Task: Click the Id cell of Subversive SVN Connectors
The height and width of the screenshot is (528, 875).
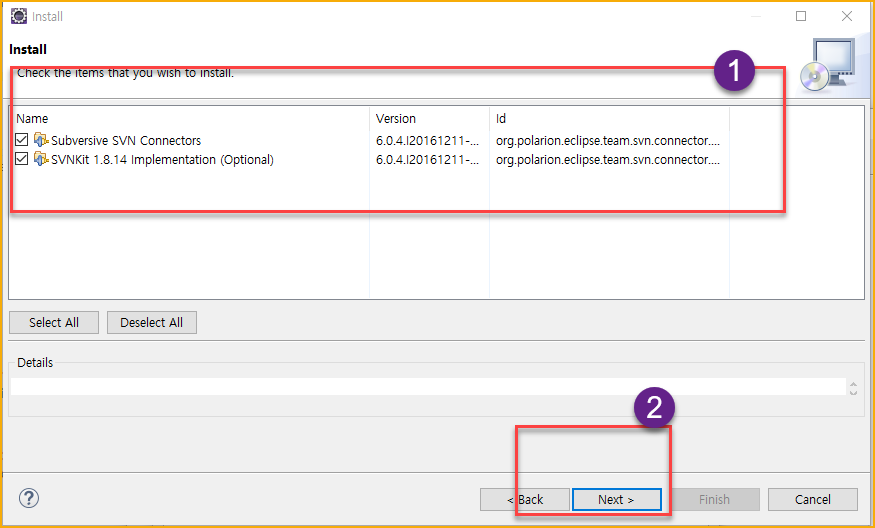Action: 608,141
